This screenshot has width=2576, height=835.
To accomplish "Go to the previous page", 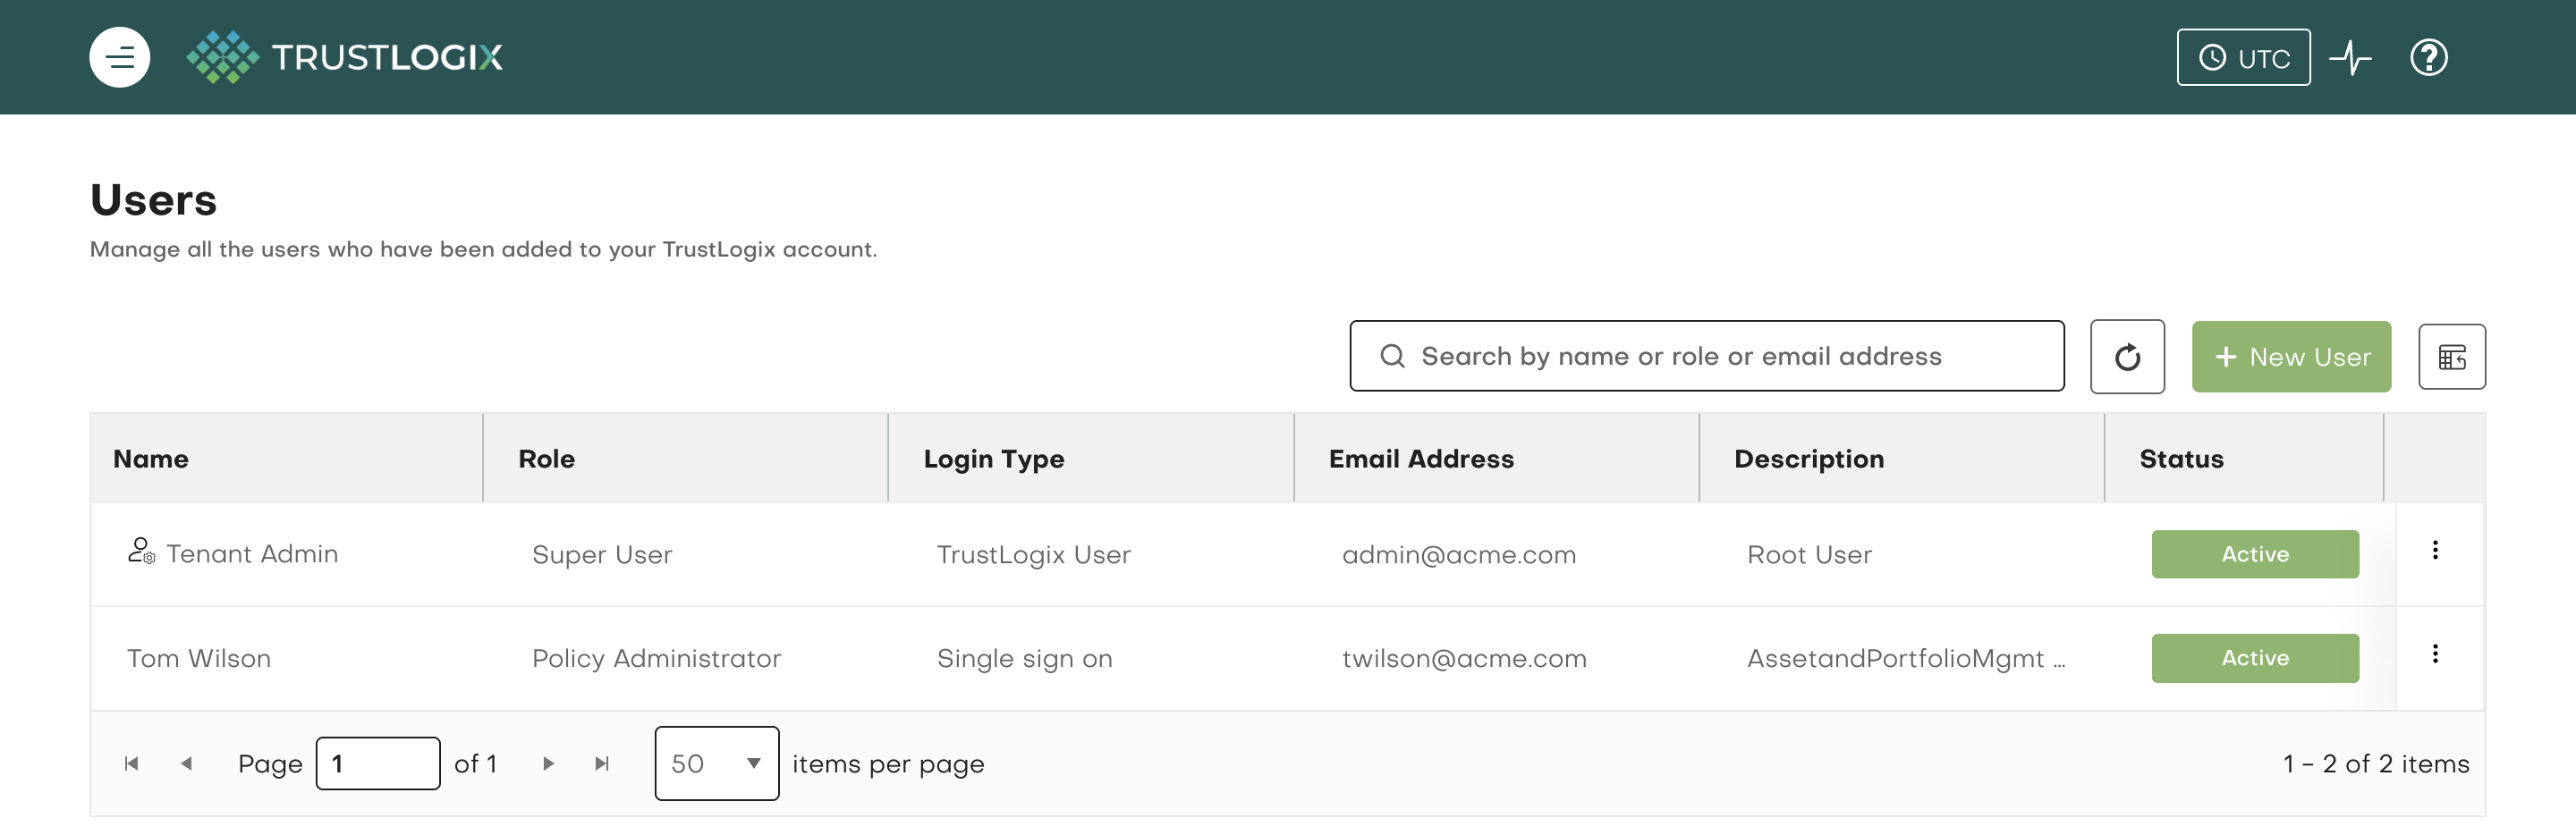I will click(186, 763).
